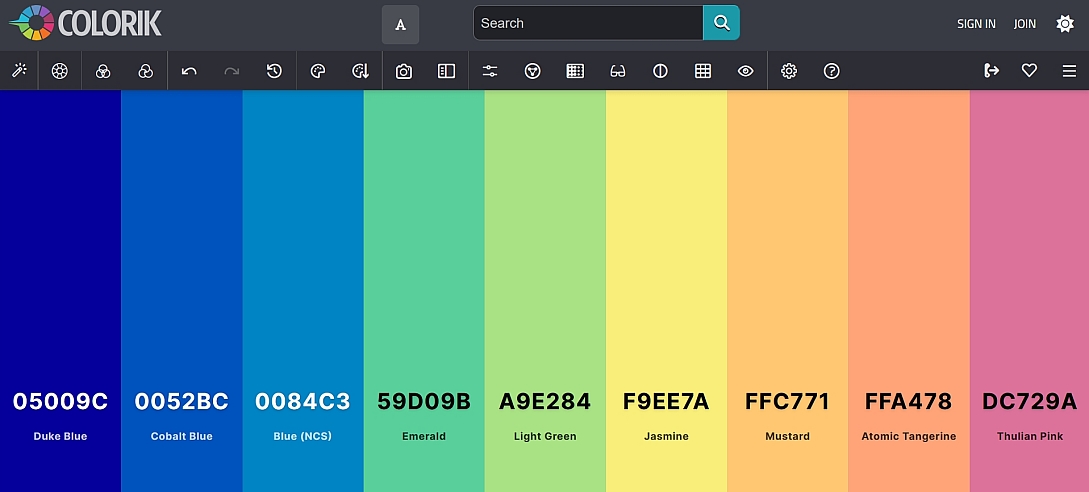Open the hamburger menu
The image size is (1089, 492).
(x=1070, y=71)
